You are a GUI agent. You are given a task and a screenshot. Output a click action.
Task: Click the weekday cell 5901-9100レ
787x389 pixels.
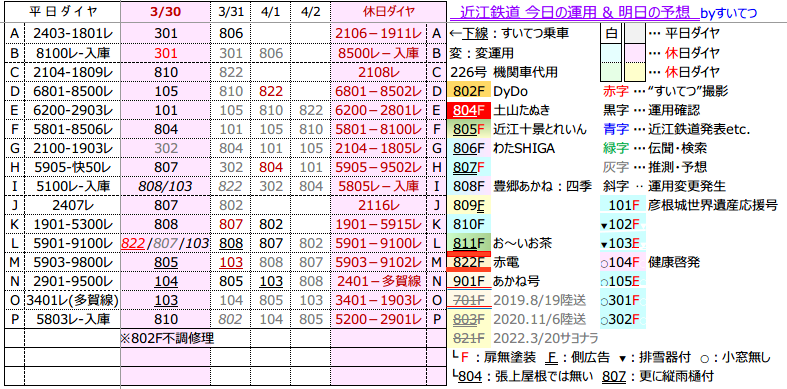pyautogui.click(x=73, y=243)
